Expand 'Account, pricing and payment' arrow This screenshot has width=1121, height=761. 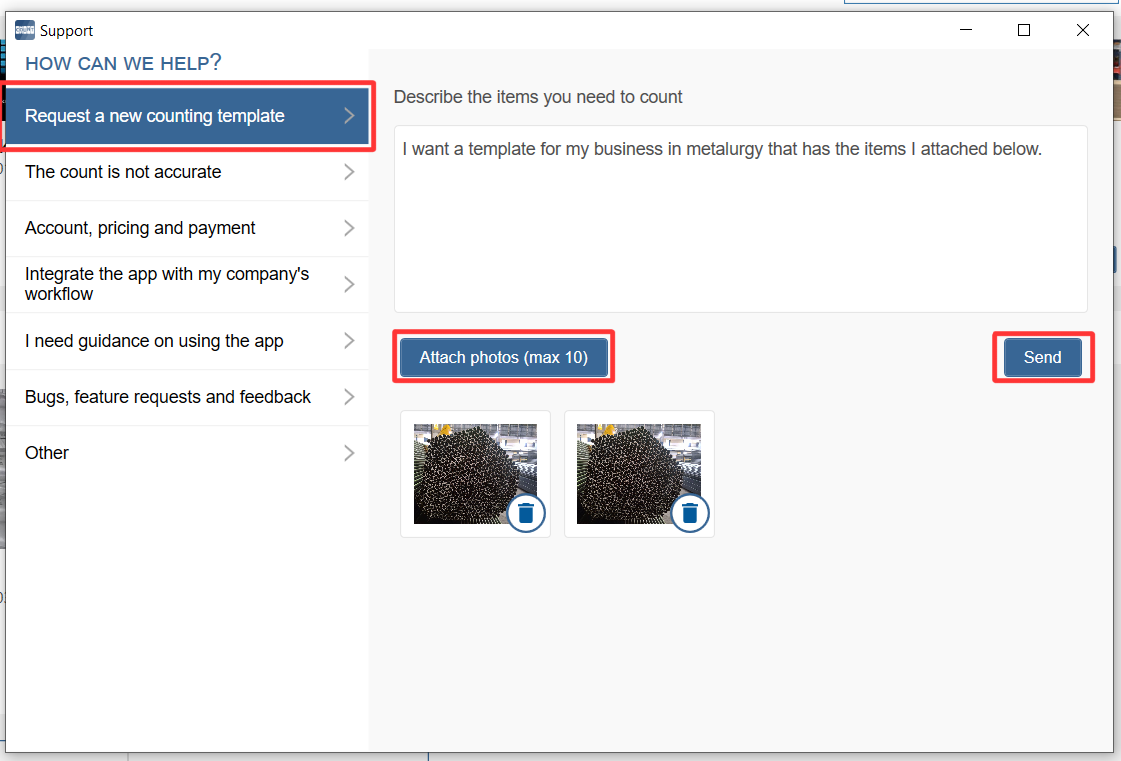coord(349,228)
